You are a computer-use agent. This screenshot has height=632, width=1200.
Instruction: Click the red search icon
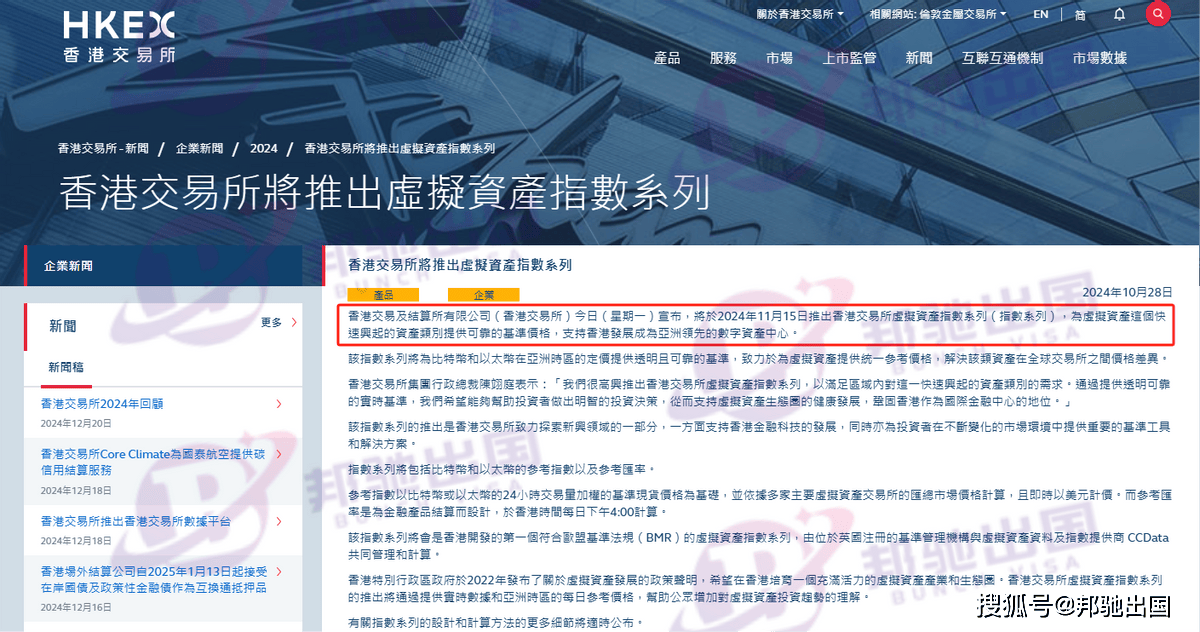1158,14
